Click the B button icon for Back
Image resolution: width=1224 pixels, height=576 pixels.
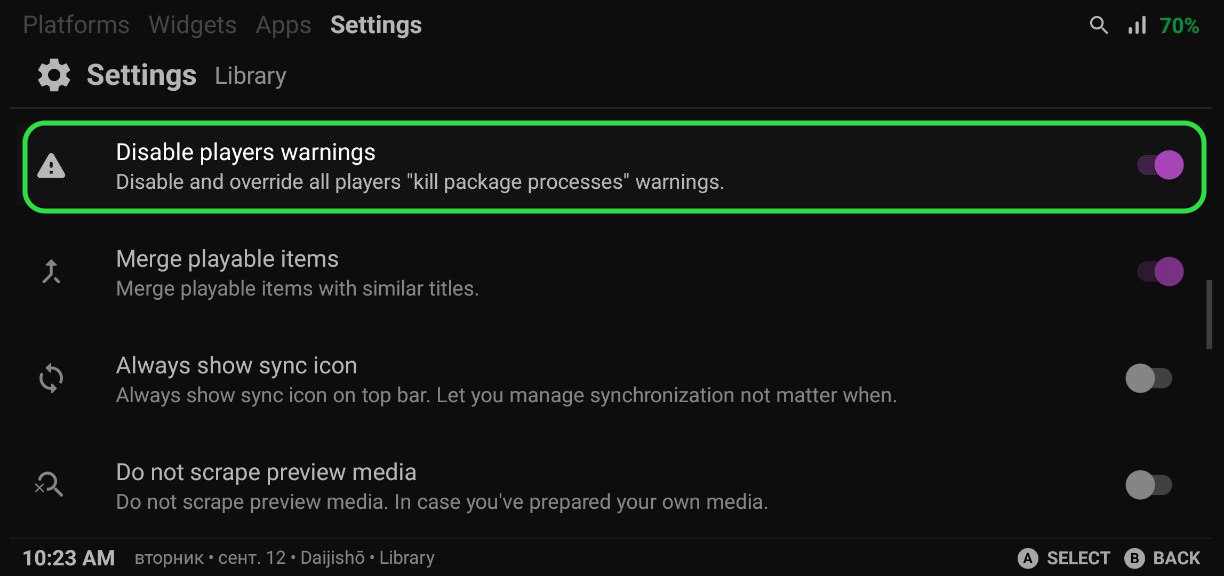click(1134, 558)
